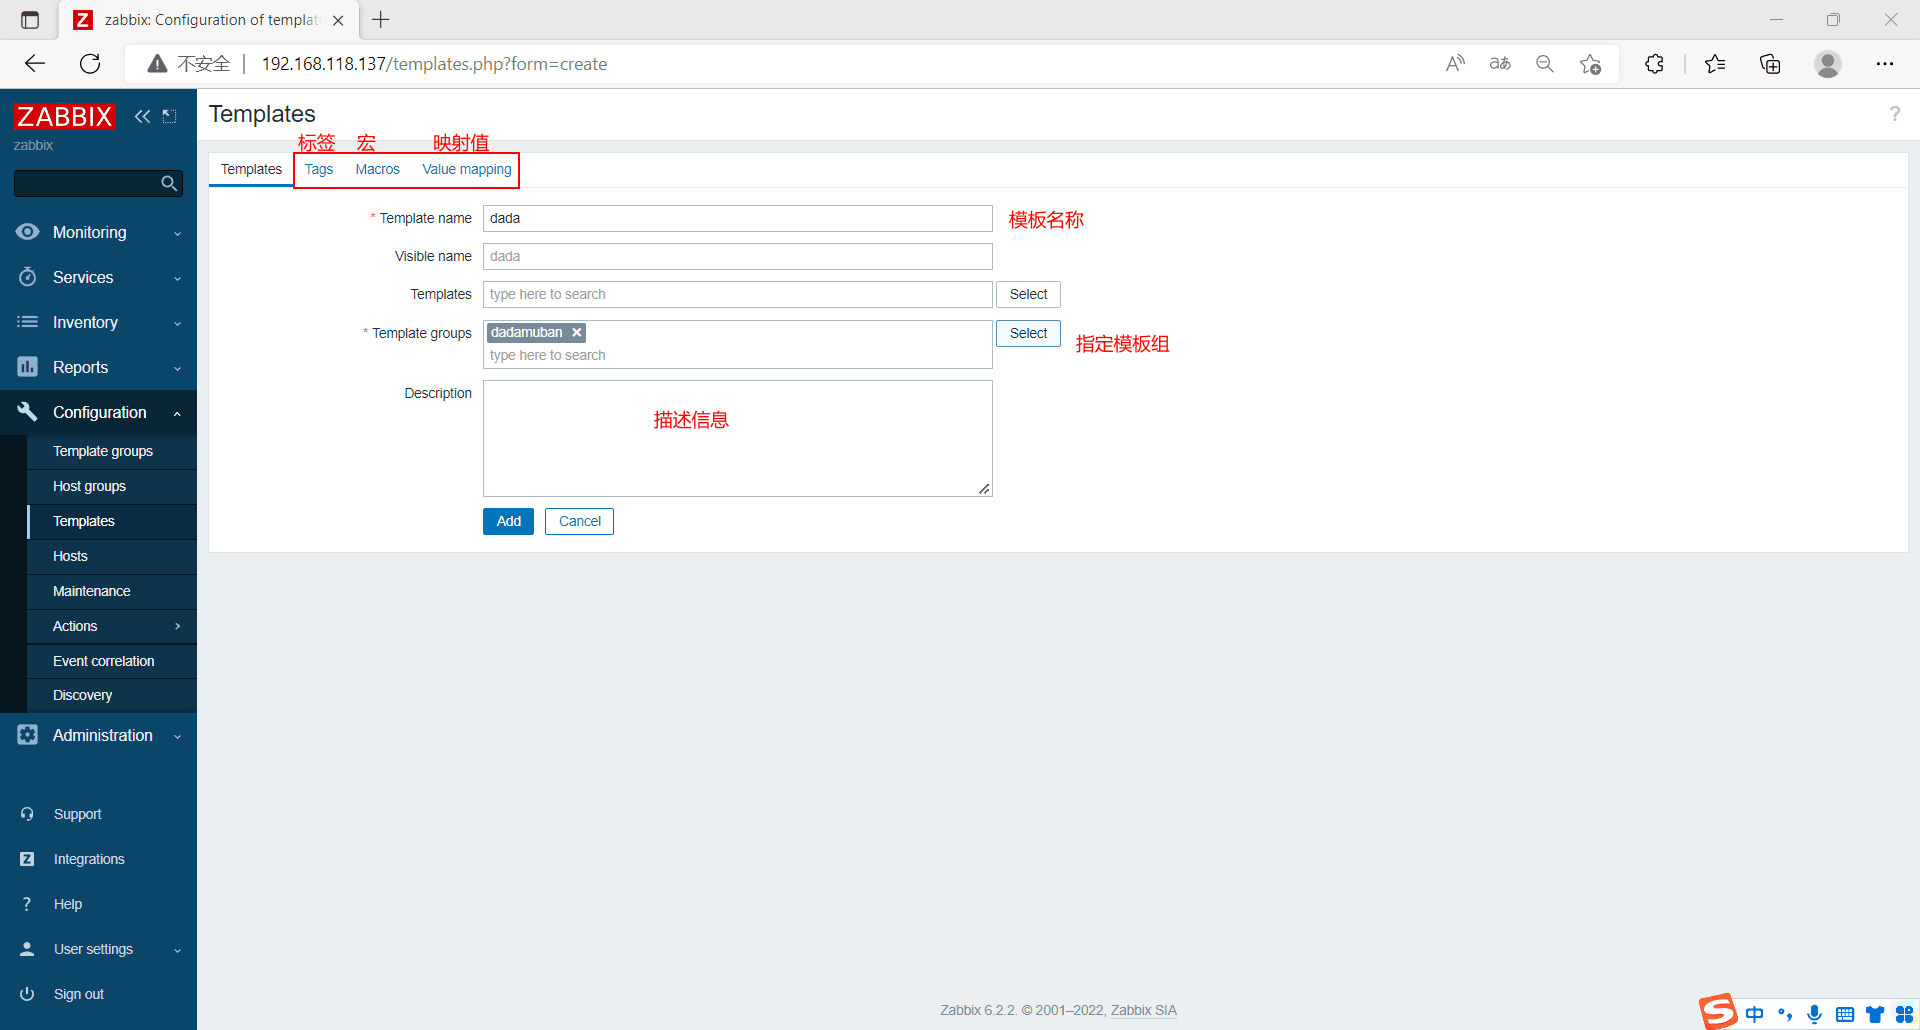Screen dimensions: 1920x1030
Task: Click the Template name input field
Action: (x=737, y=218)
